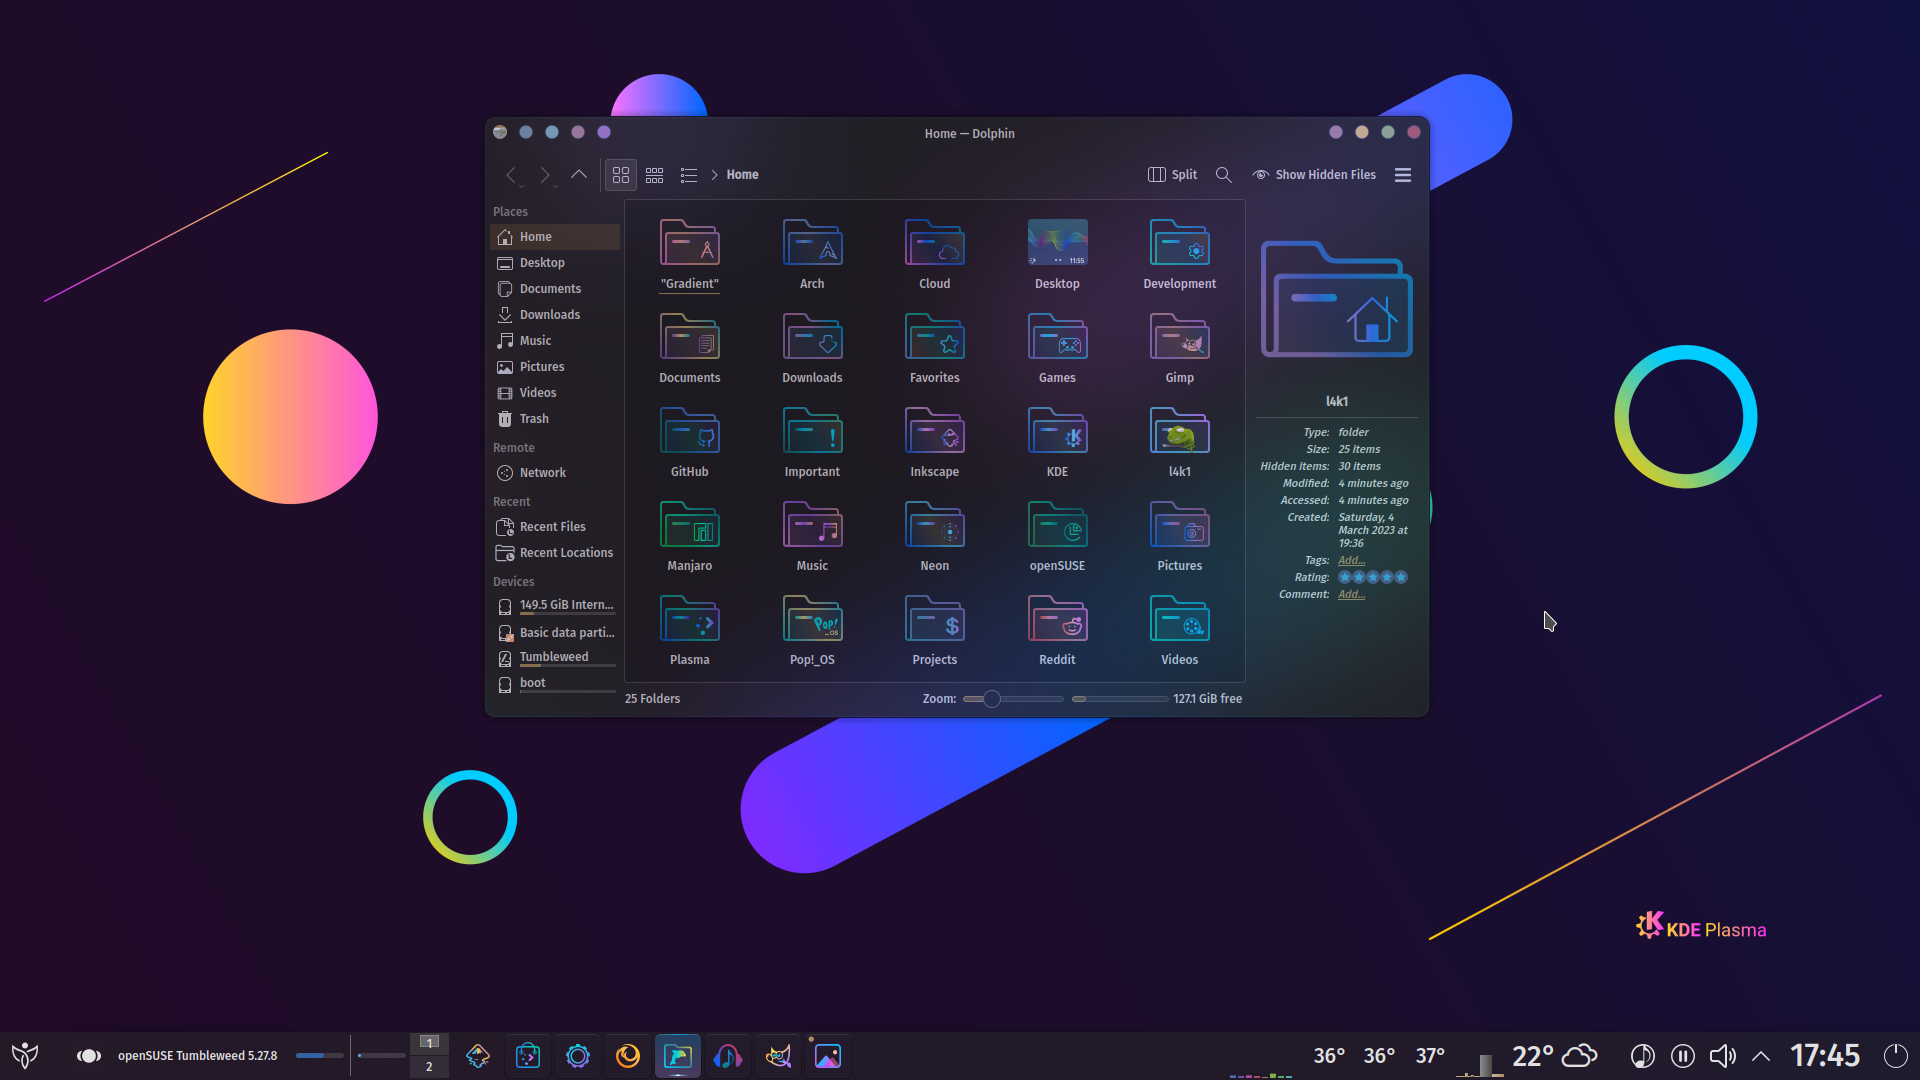Select the Cloud folder icon
Image resolution: width=1920 pixels, height=1080 pixels.
(935, 242)
